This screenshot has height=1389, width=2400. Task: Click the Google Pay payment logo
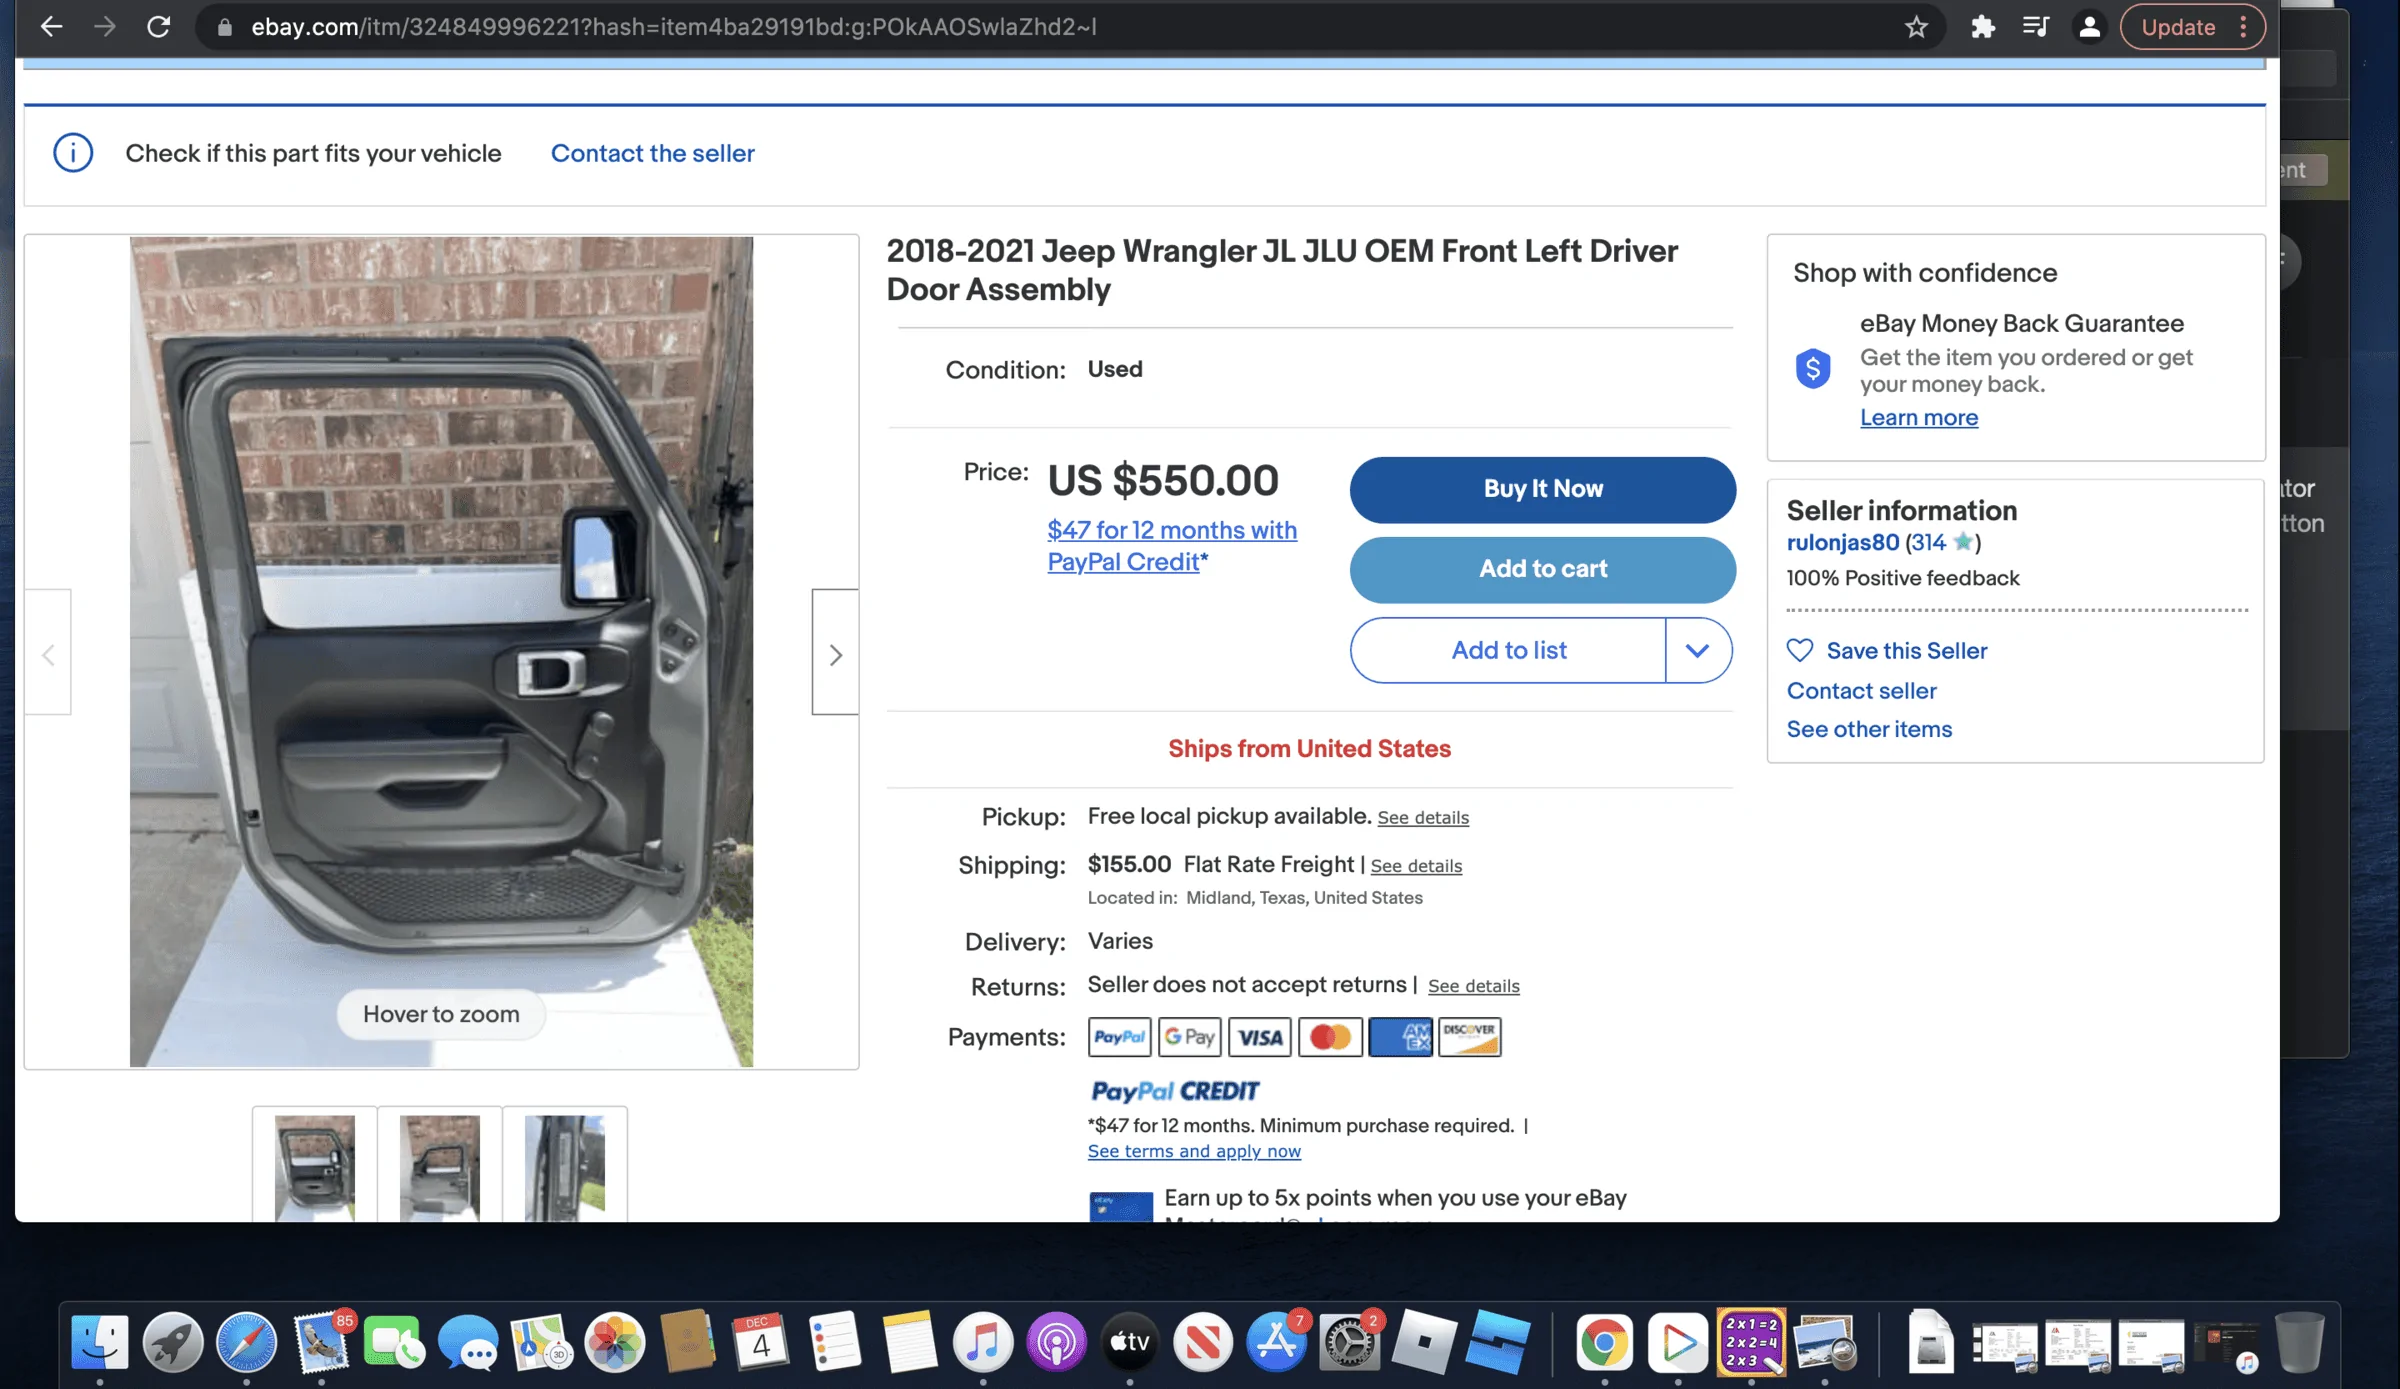(1189, 1037)
